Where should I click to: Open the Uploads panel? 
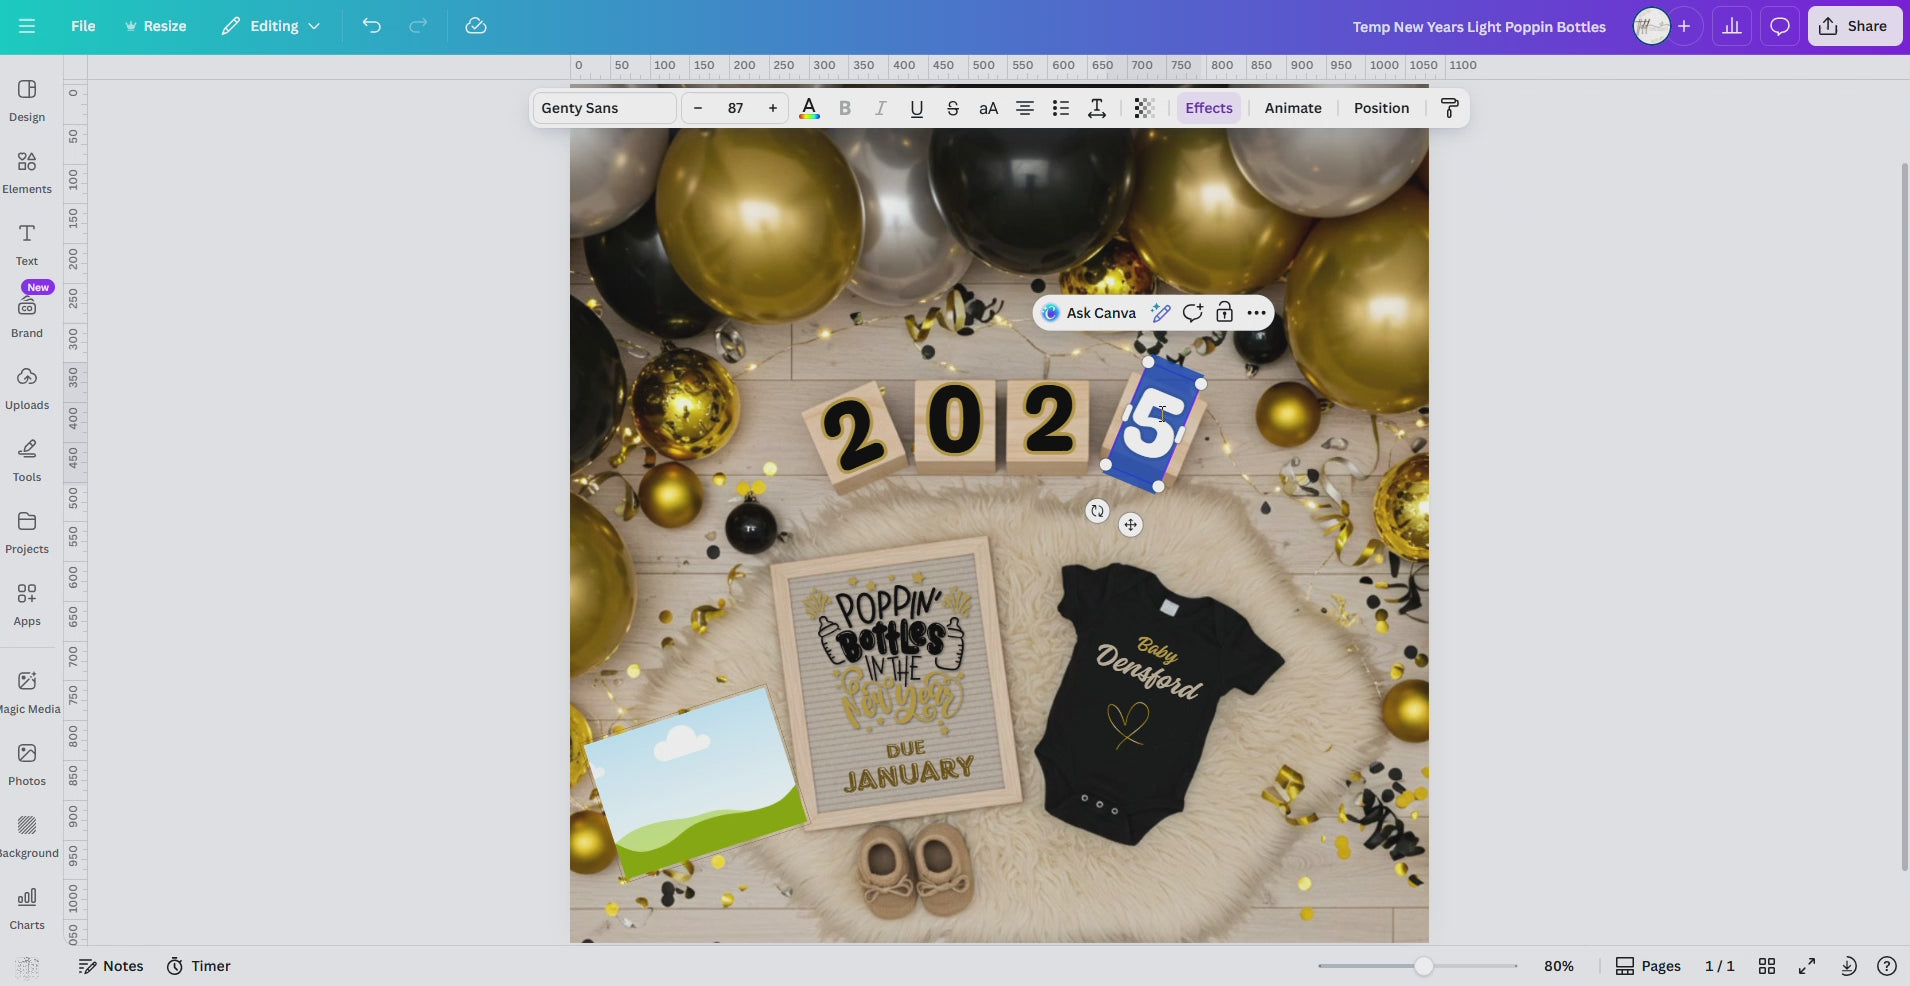pyautogui.click(x=26, y=387)
